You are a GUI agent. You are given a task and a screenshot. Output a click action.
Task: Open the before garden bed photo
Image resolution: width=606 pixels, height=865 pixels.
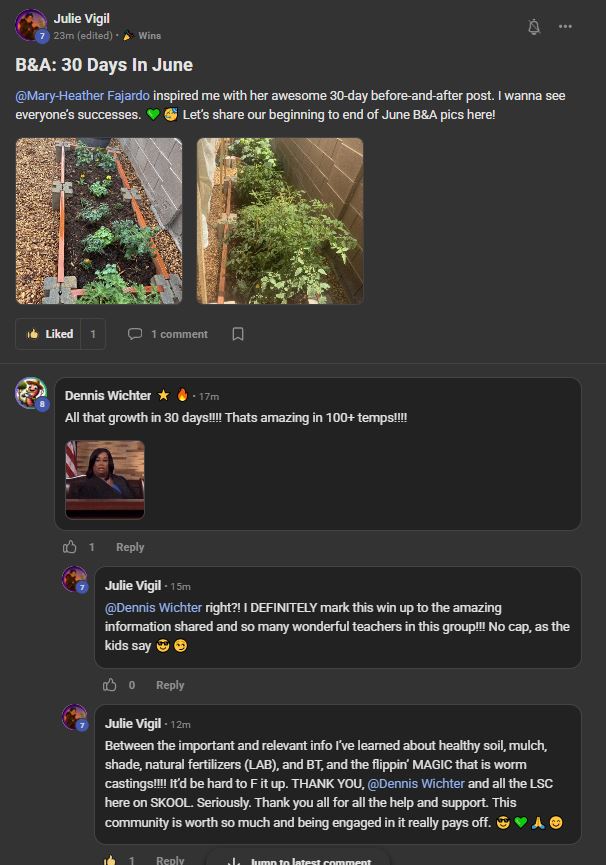[99, 221]
